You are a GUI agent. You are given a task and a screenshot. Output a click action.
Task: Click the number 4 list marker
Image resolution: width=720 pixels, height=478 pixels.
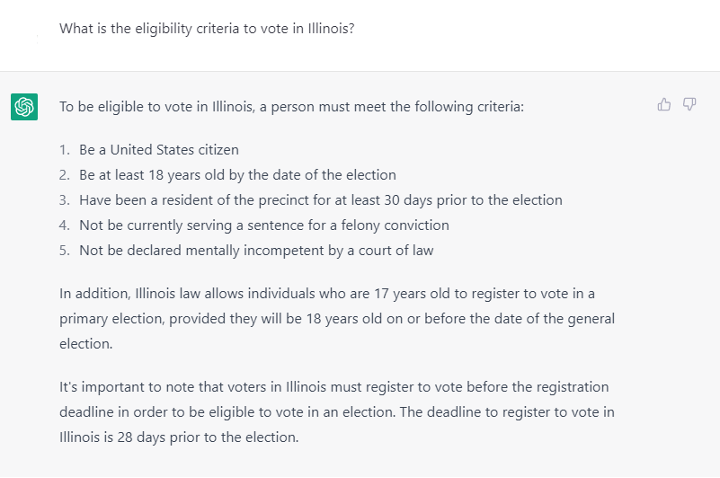click(x=64, y=225)
